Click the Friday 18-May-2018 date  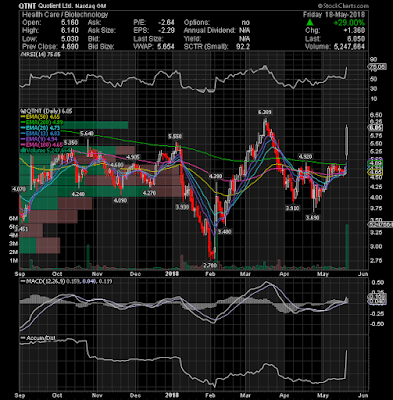click(334, 14)
